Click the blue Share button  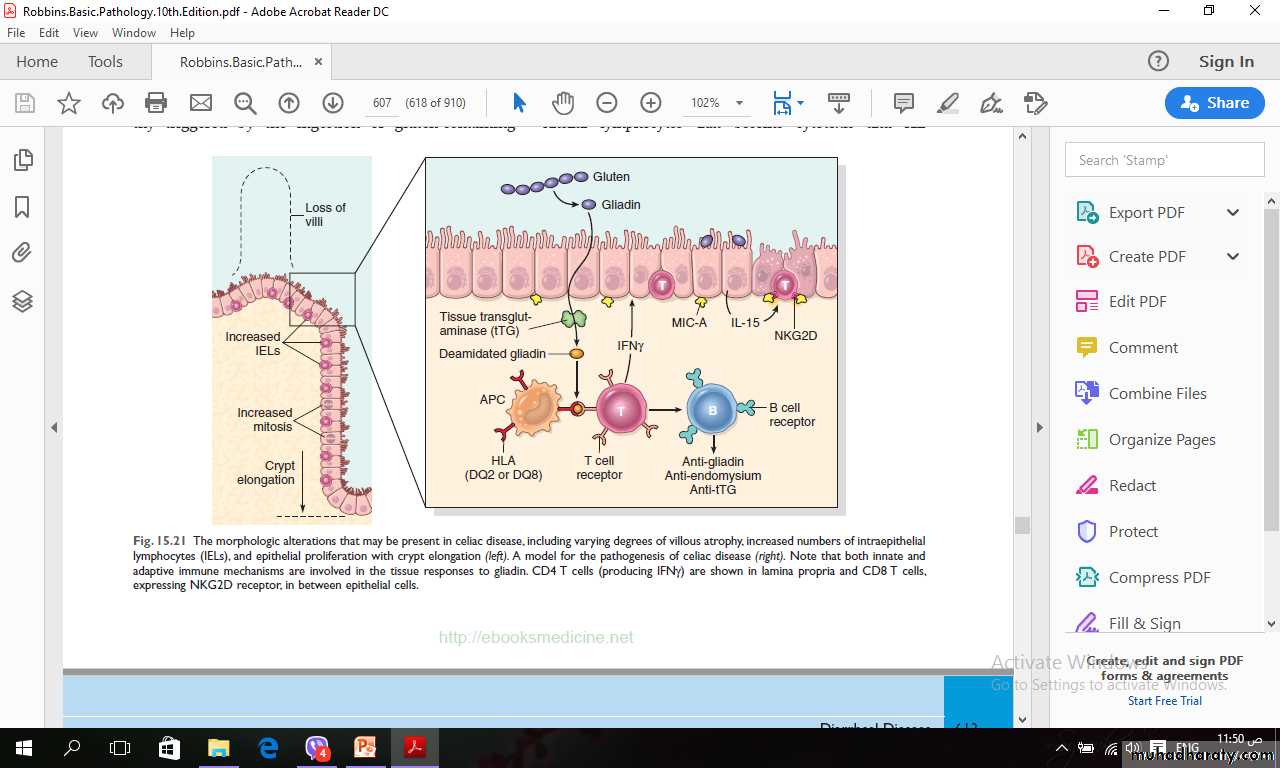pos(1214,103)
